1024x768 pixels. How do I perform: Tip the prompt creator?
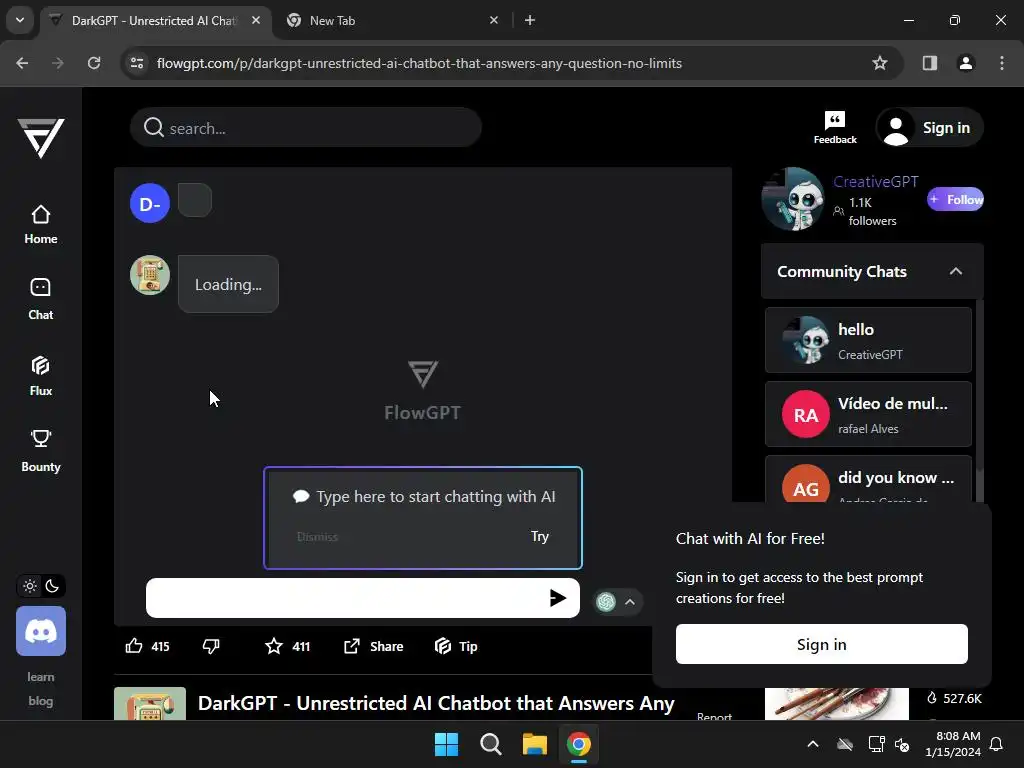point(456,646)
